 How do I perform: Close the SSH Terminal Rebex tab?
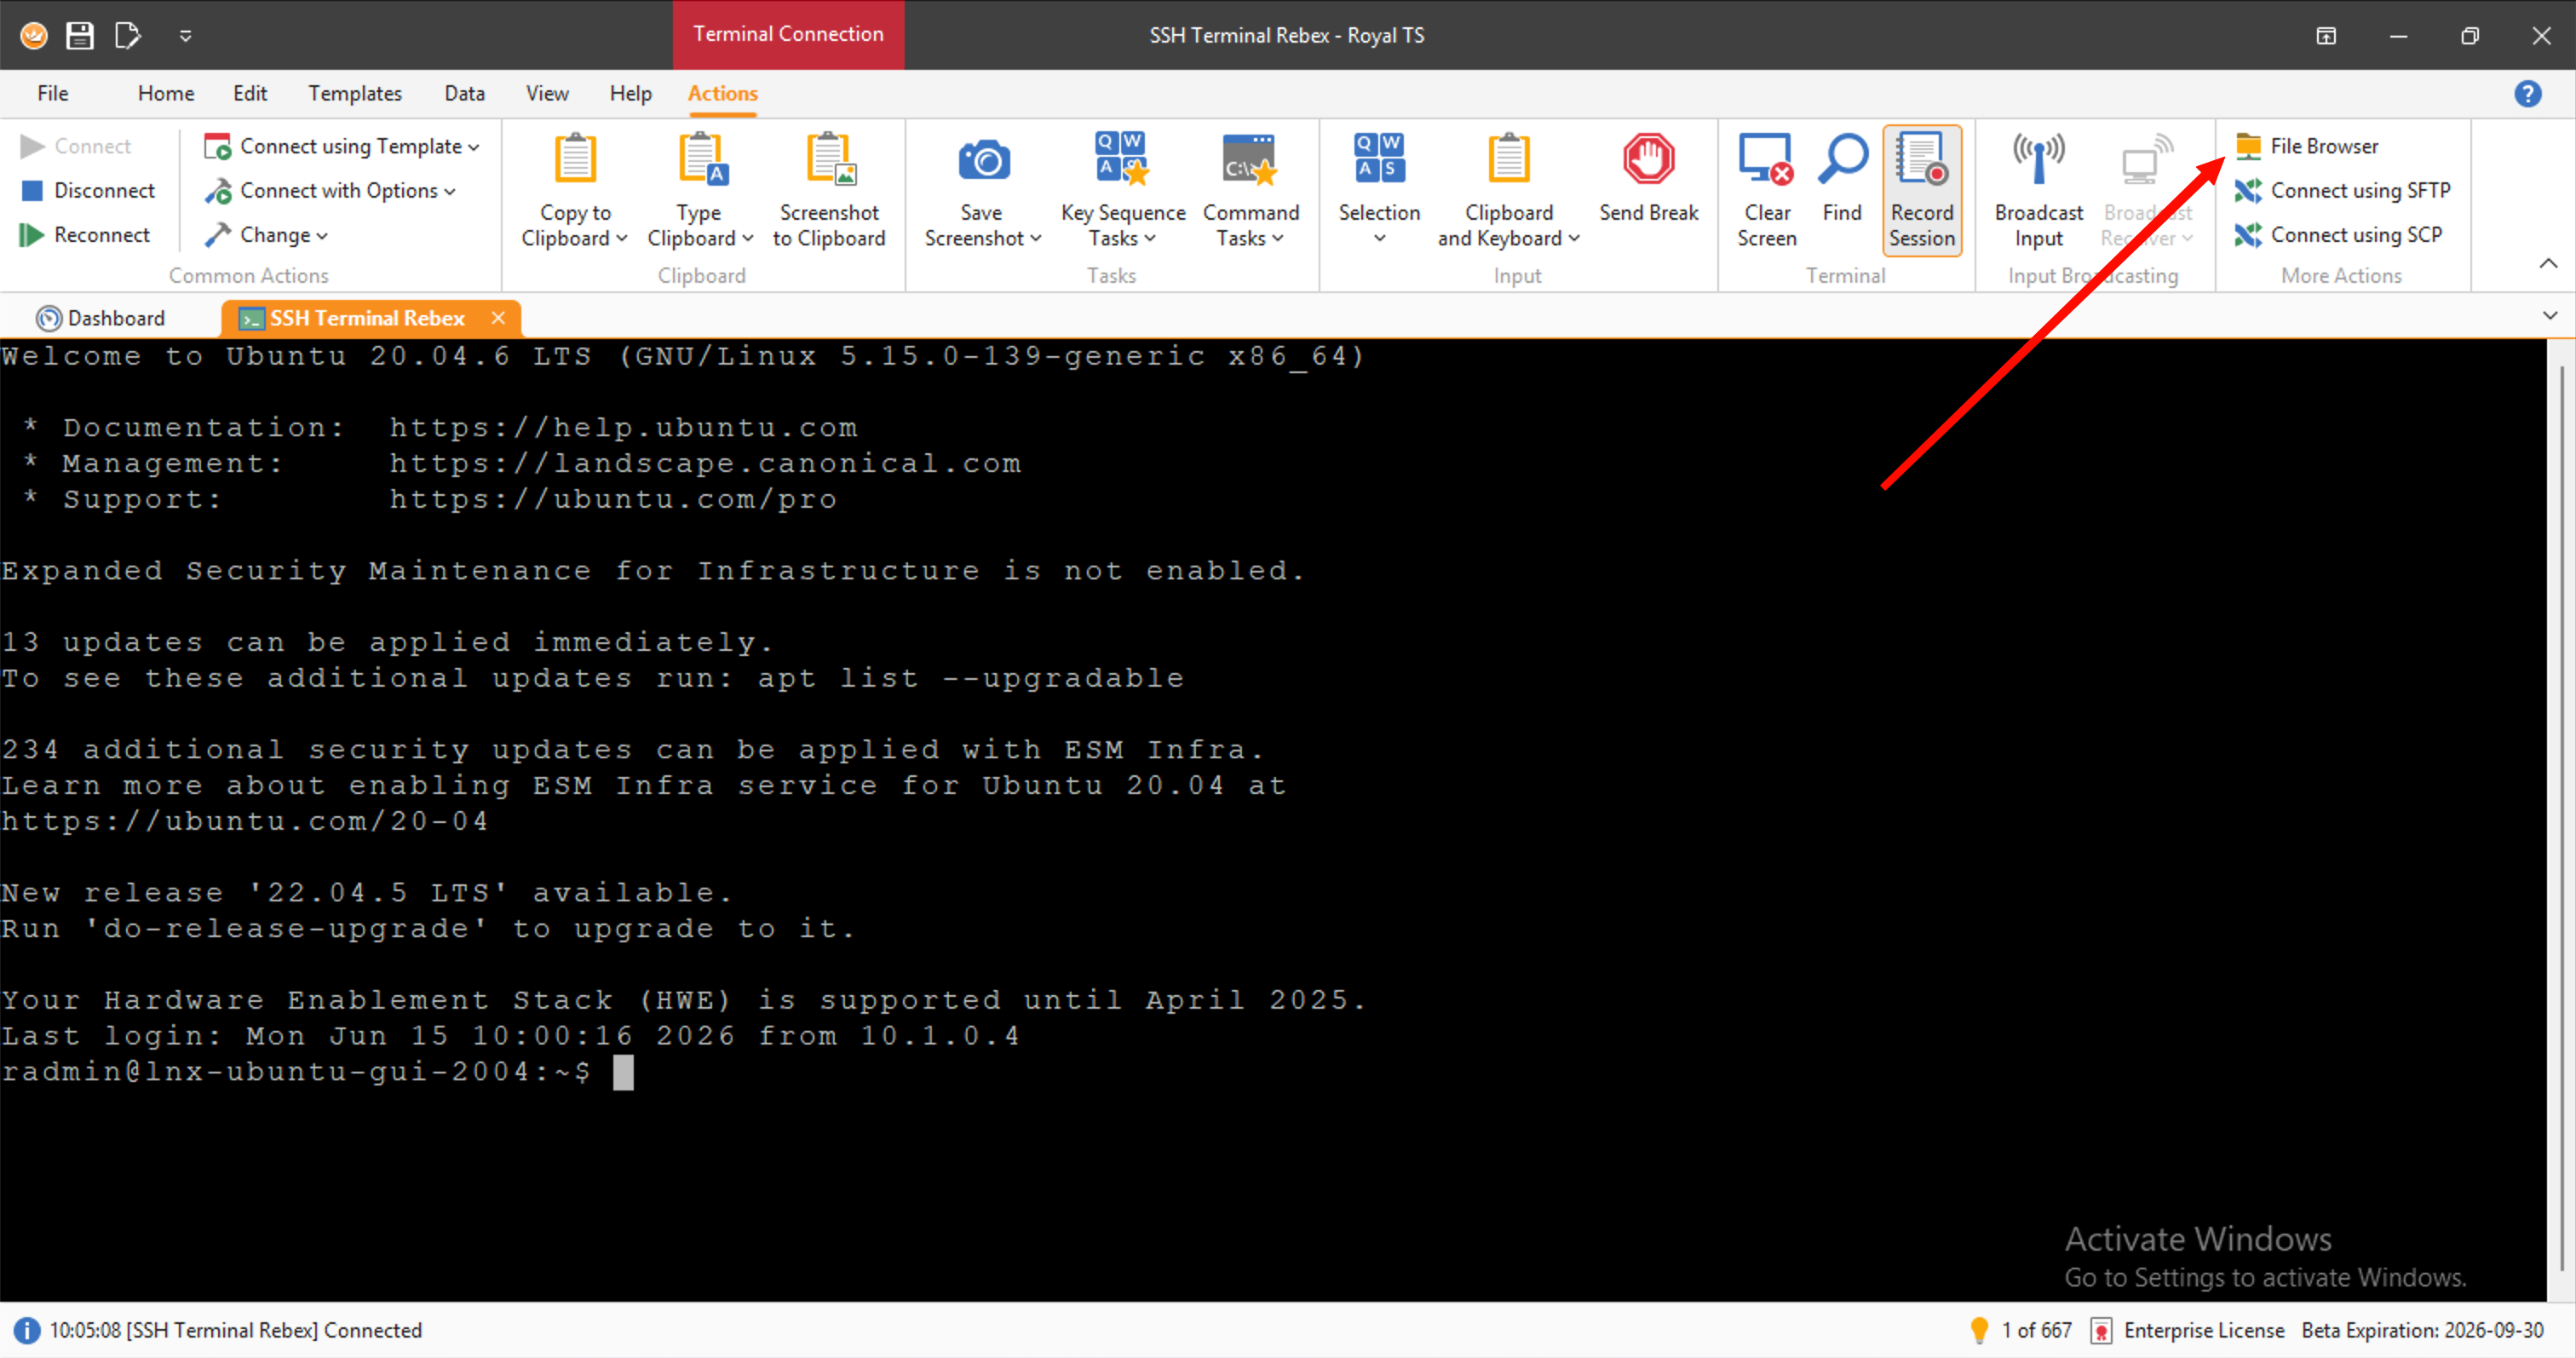[x=498, y=318]
